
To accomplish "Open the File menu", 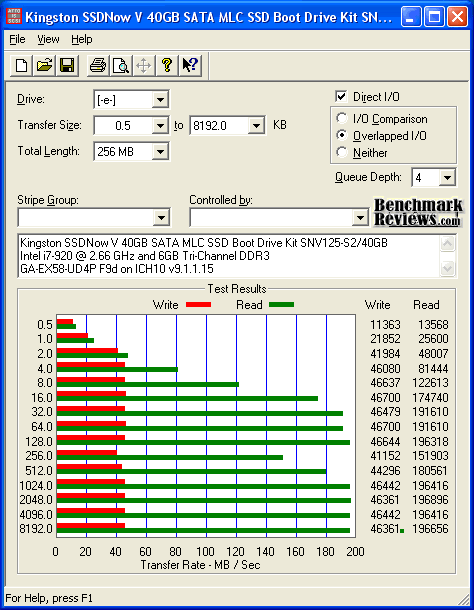I will click(x=17, y=39).
